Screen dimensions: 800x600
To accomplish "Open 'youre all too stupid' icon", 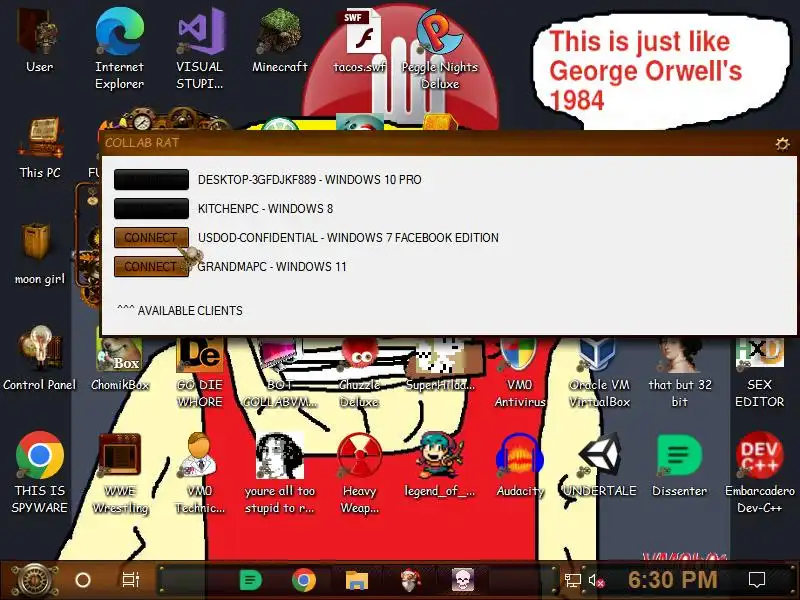I will 280,472.
